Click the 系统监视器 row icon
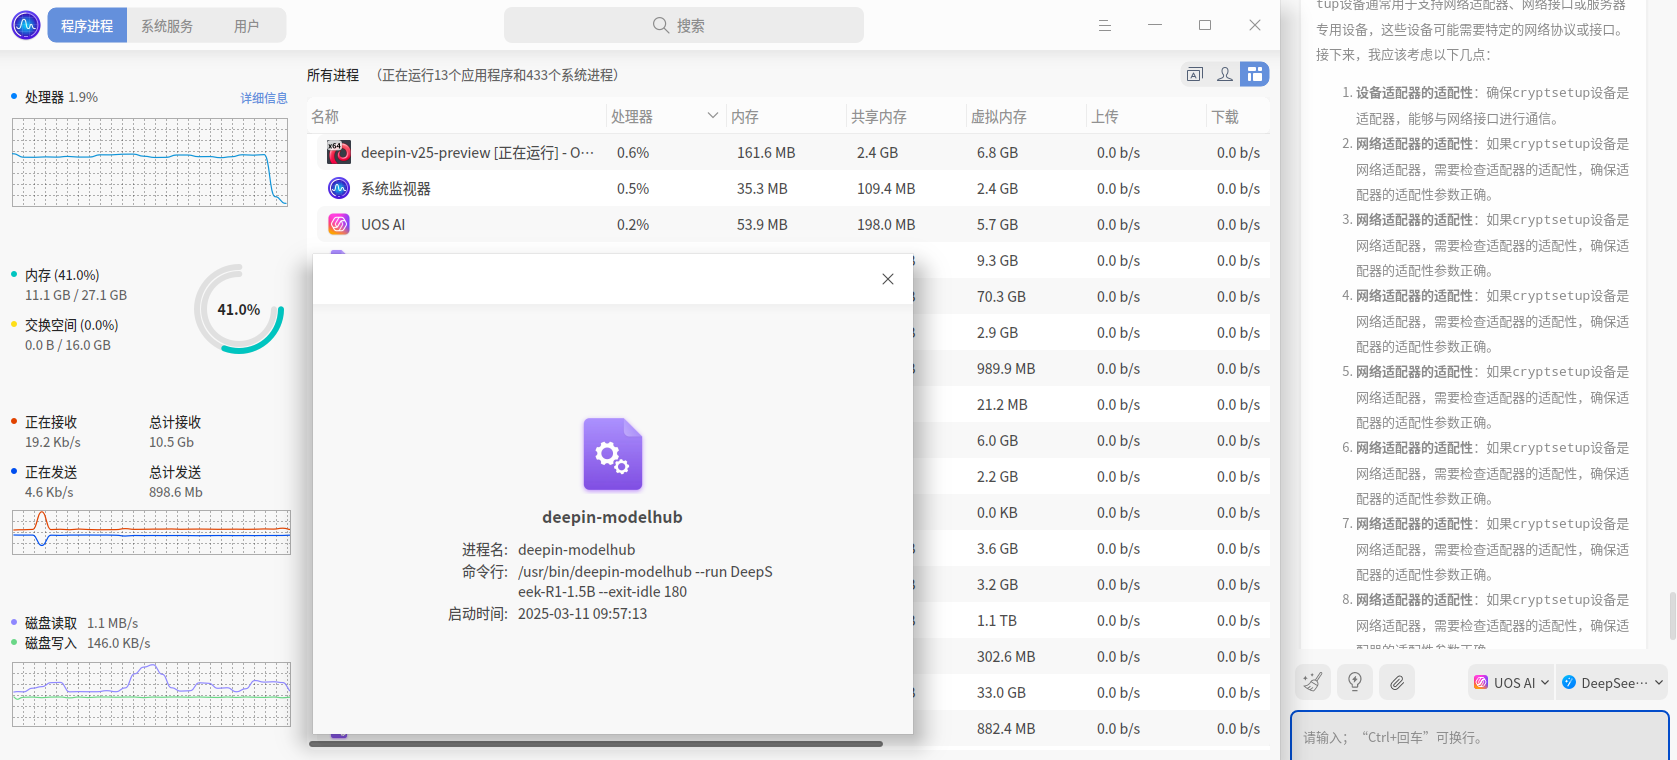 339,188
